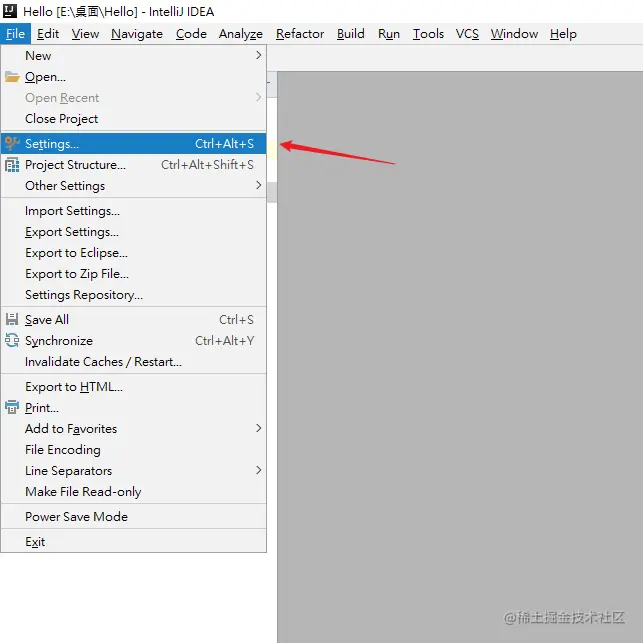The width and height of the screenshot is (643, 643).
Task: Choose Invalidate Caches / Restart...
Action: pos(134,362)
